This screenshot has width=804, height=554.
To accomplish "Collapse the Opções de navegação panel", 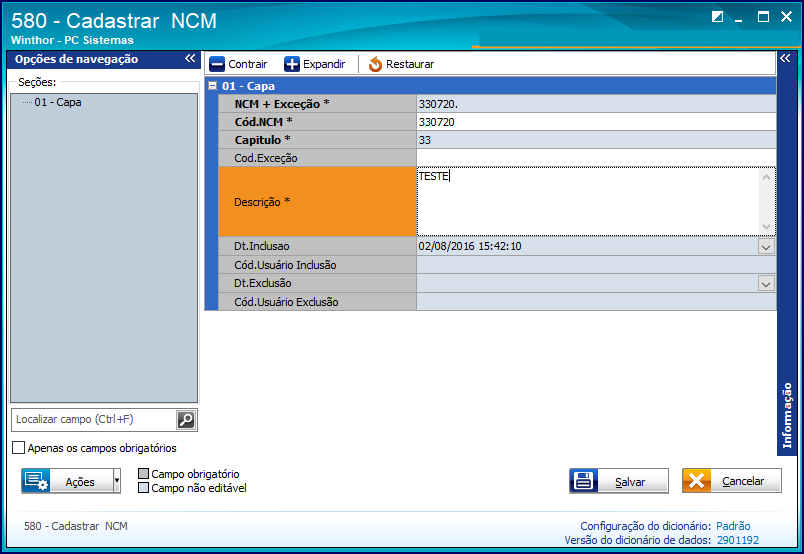I will [x=190, y=58].
